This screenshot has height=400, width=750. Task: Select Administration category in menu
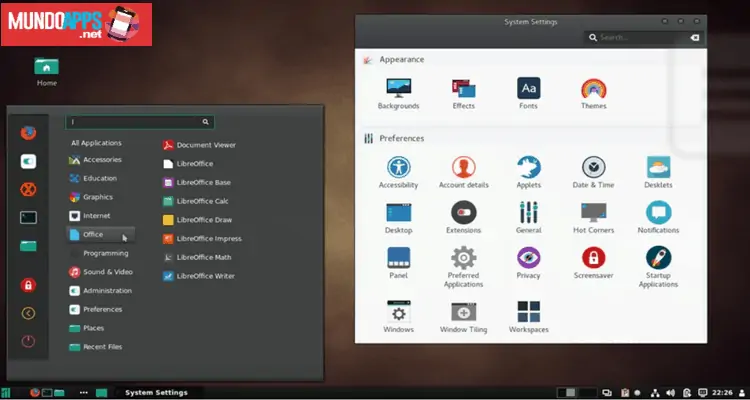pos(101,290)
